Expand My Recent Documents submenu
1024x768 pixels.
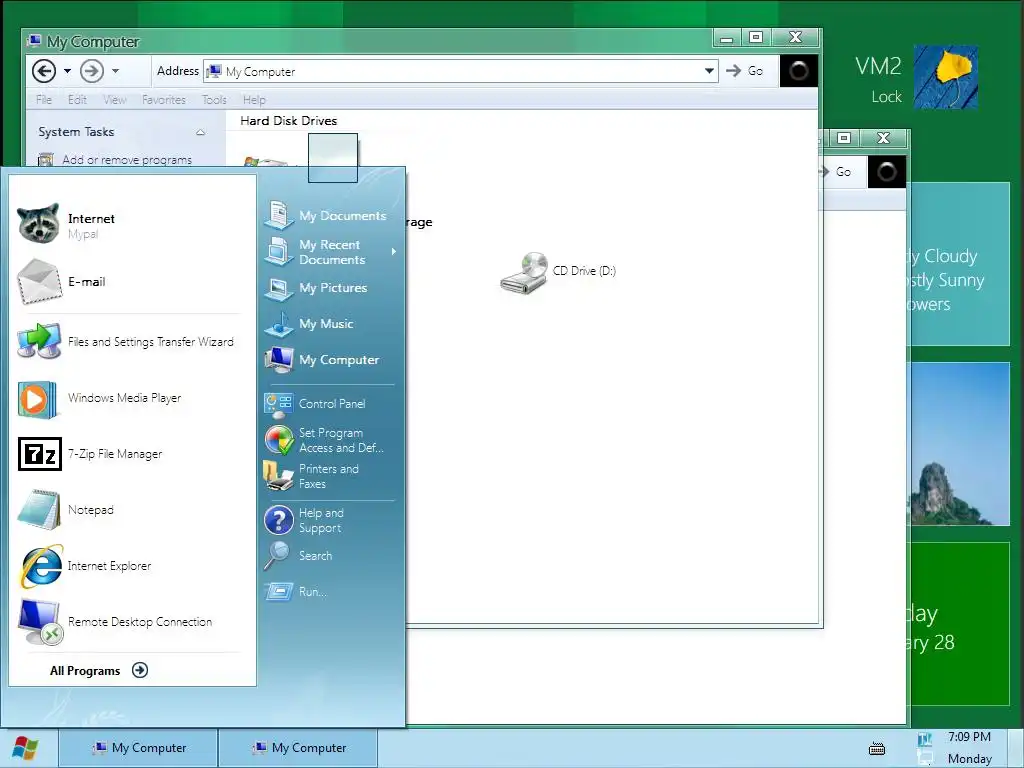pyautogui.click(x=394, y=251)
